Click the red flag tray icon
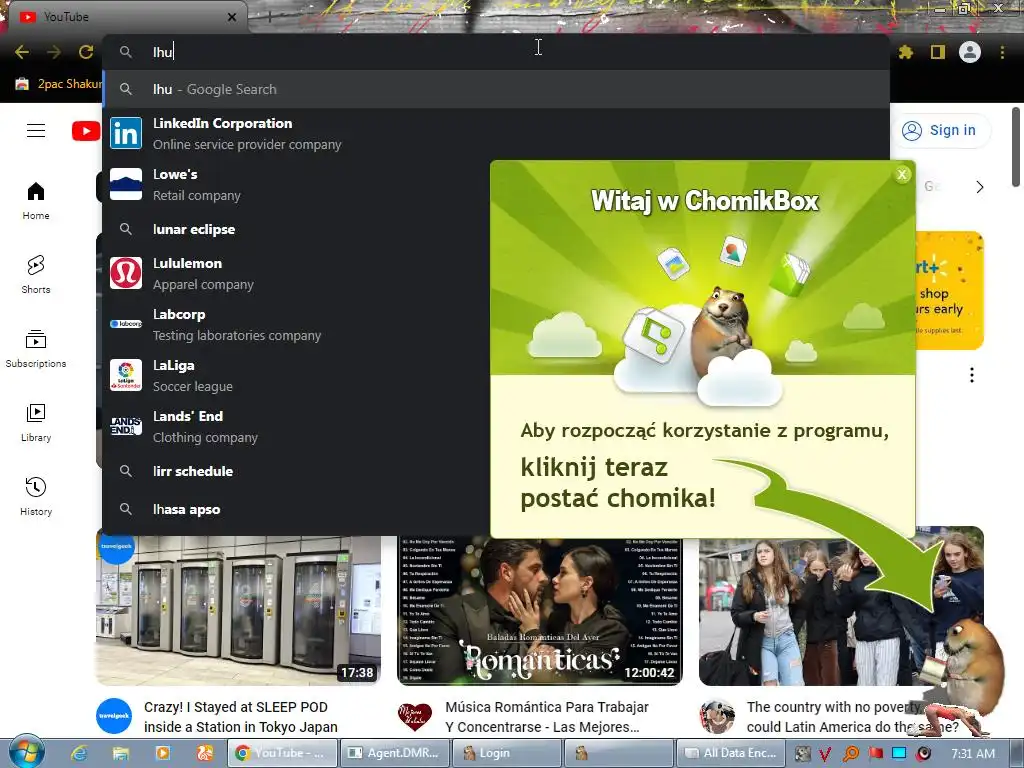Image resolution: width=1024 pixels, height=768 pixels. pos(875,754)
